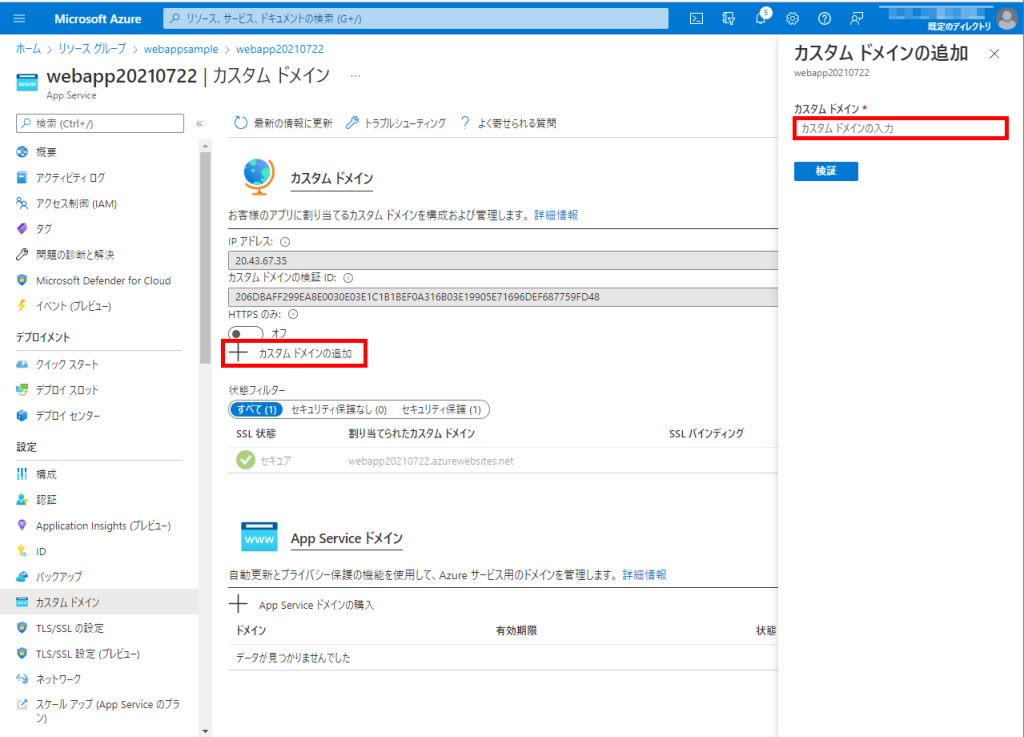
Task: Select セキュリティ保護なし (0) filter
Action: tap(338, 409)
